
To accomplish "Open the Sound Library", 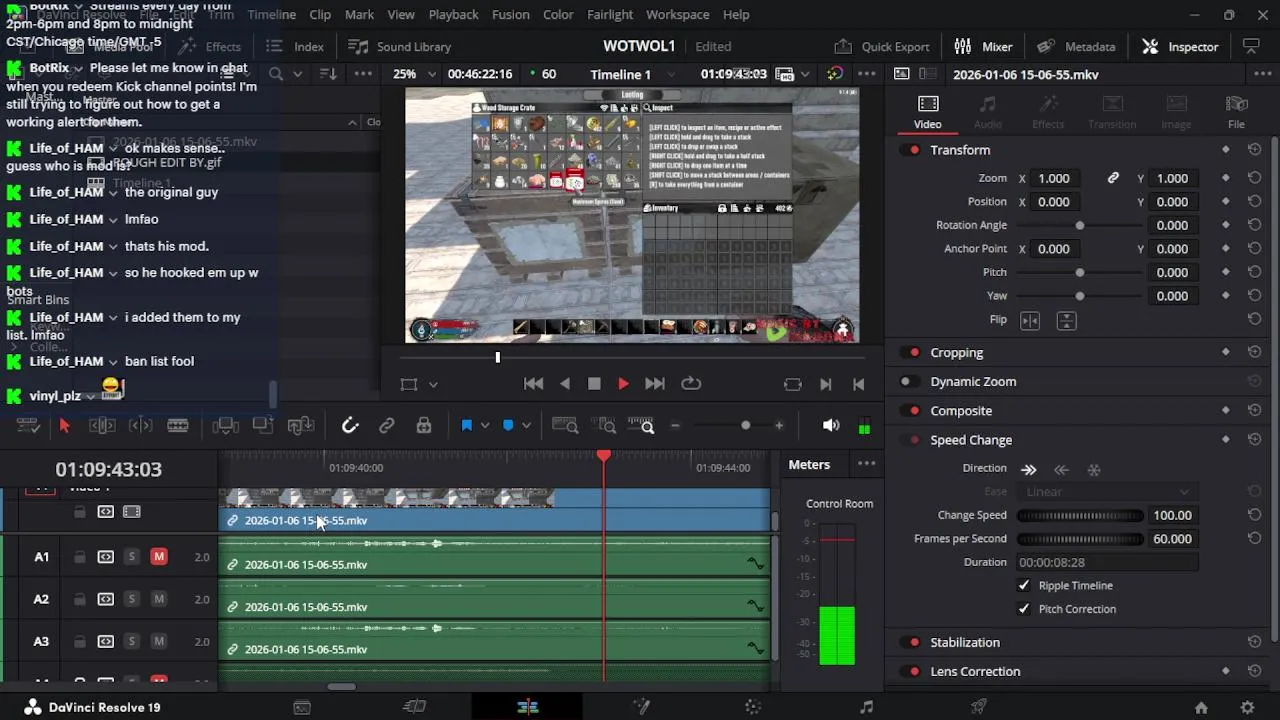I will click(x=400, y=47).
